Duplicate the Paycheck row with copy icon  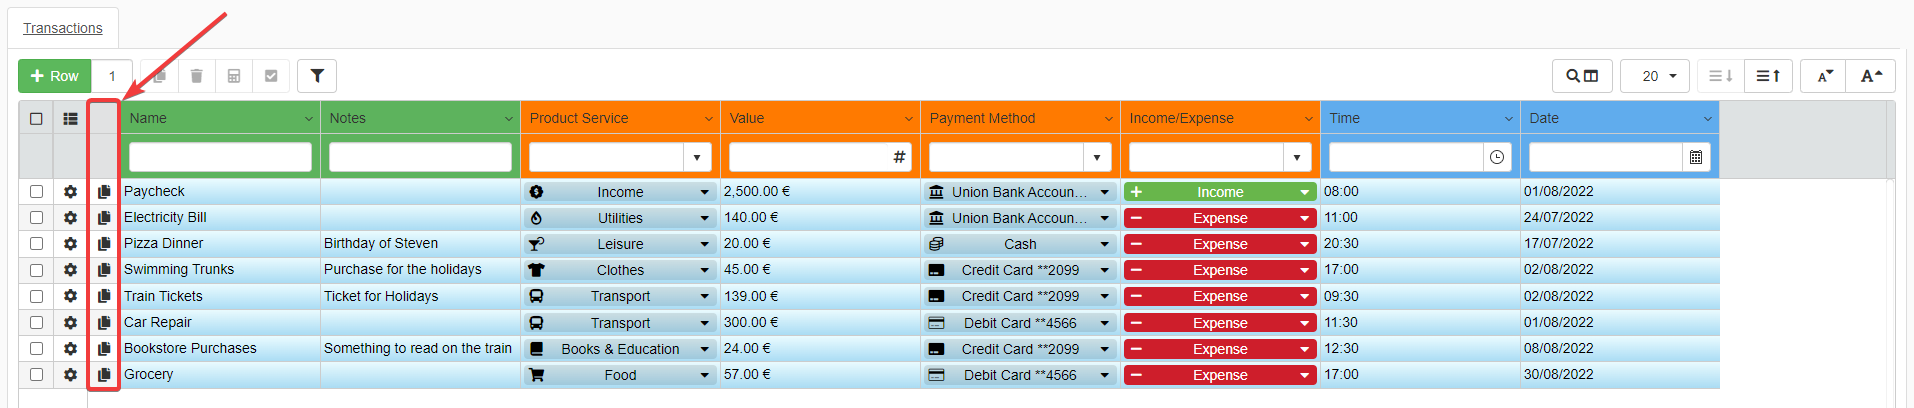(x=104, y=192)
